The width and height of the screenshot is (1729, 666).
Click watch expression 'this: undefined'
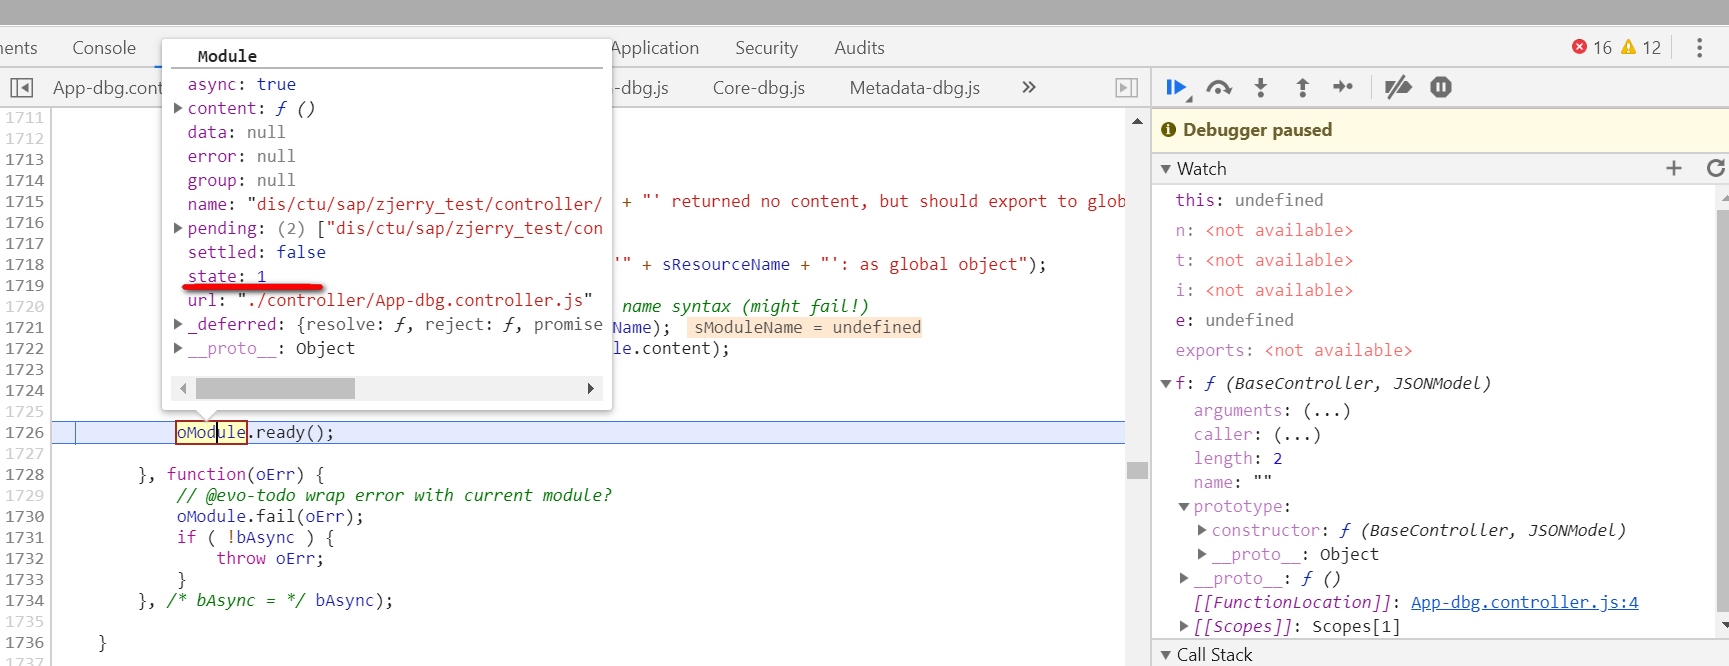click(1249, 200)
